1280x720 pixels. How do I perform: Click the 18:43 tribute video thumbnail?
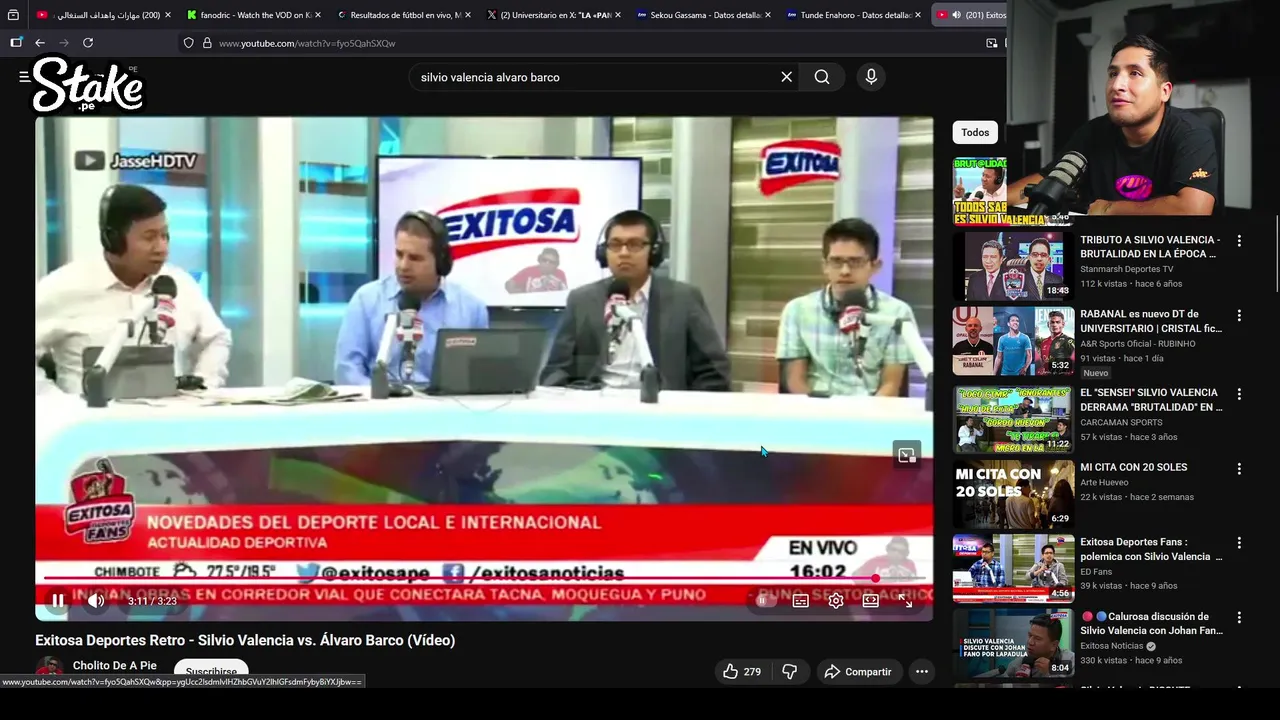1013,266
